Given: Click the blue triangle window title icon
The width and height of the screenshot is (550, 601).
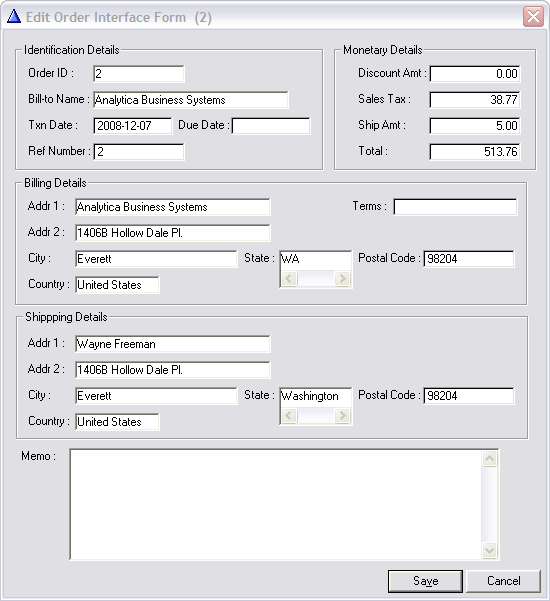Looking at the screenshot, I should pos(14,16).
